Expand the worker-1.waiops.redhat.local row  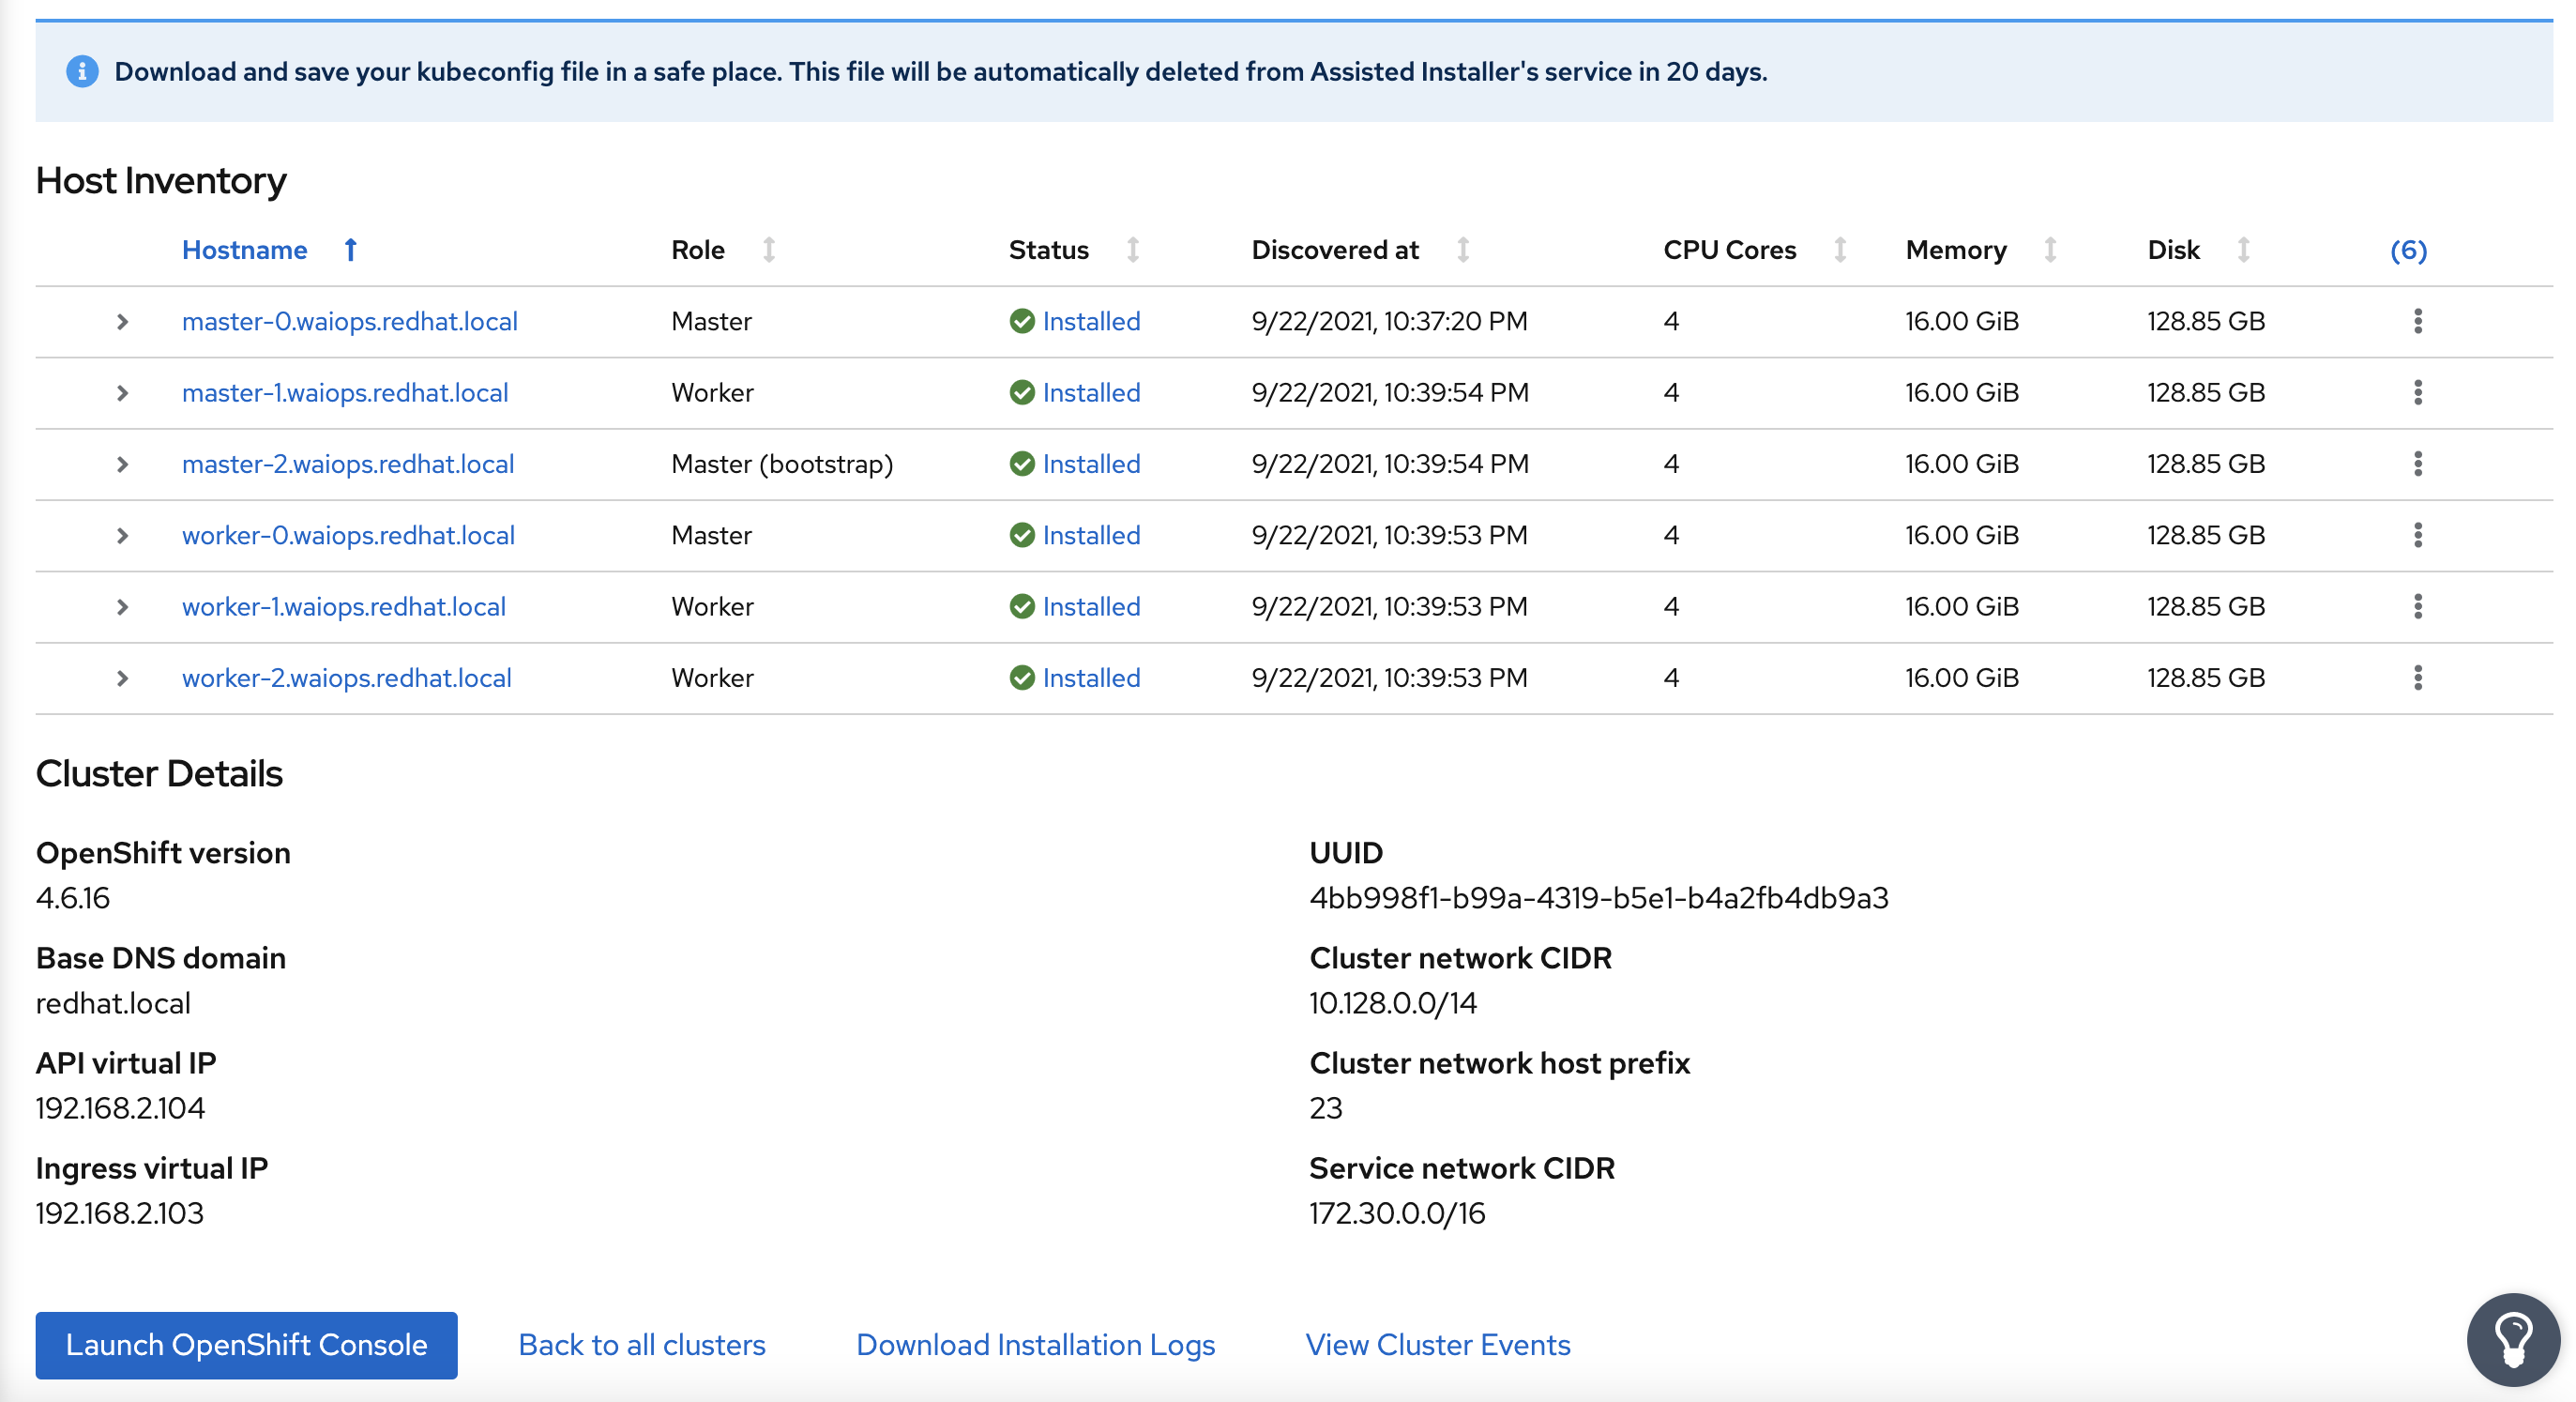point(122,607)
